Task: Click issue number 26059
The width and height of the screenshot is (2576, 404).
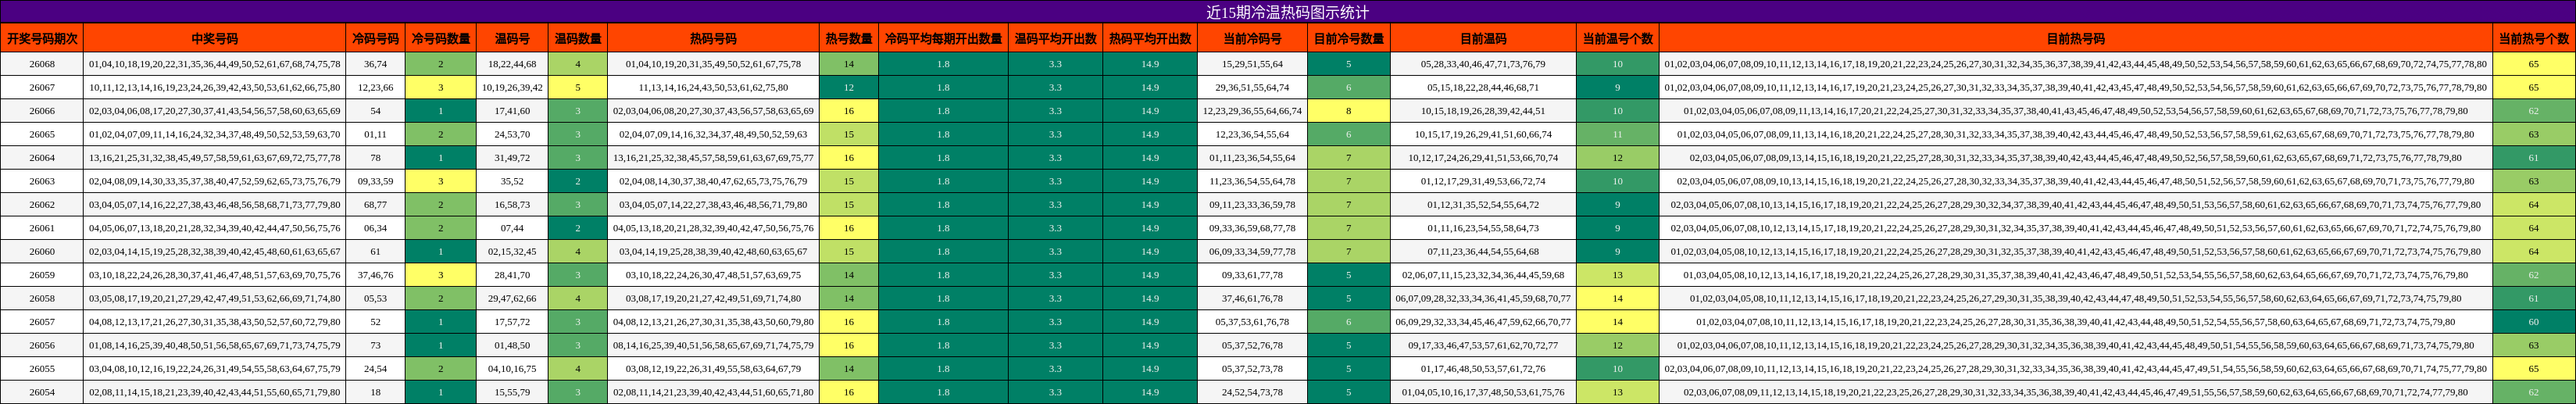Action: point(42,275)
